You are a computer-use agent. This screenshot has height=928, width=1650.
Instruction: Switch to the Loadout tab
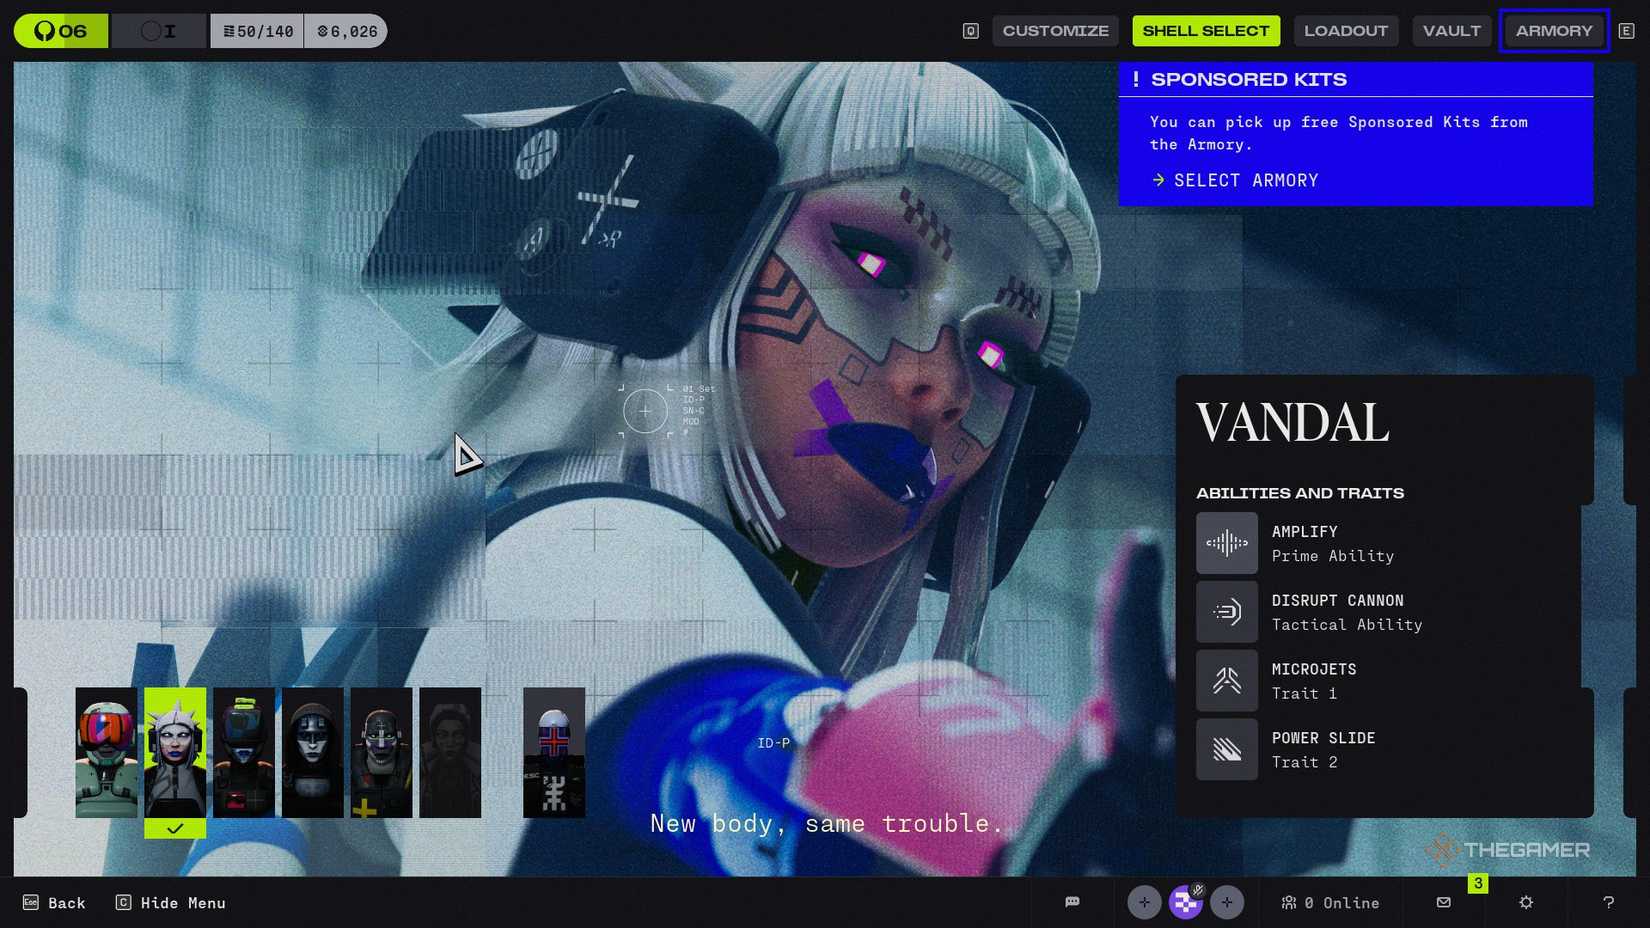point(1346,30)
